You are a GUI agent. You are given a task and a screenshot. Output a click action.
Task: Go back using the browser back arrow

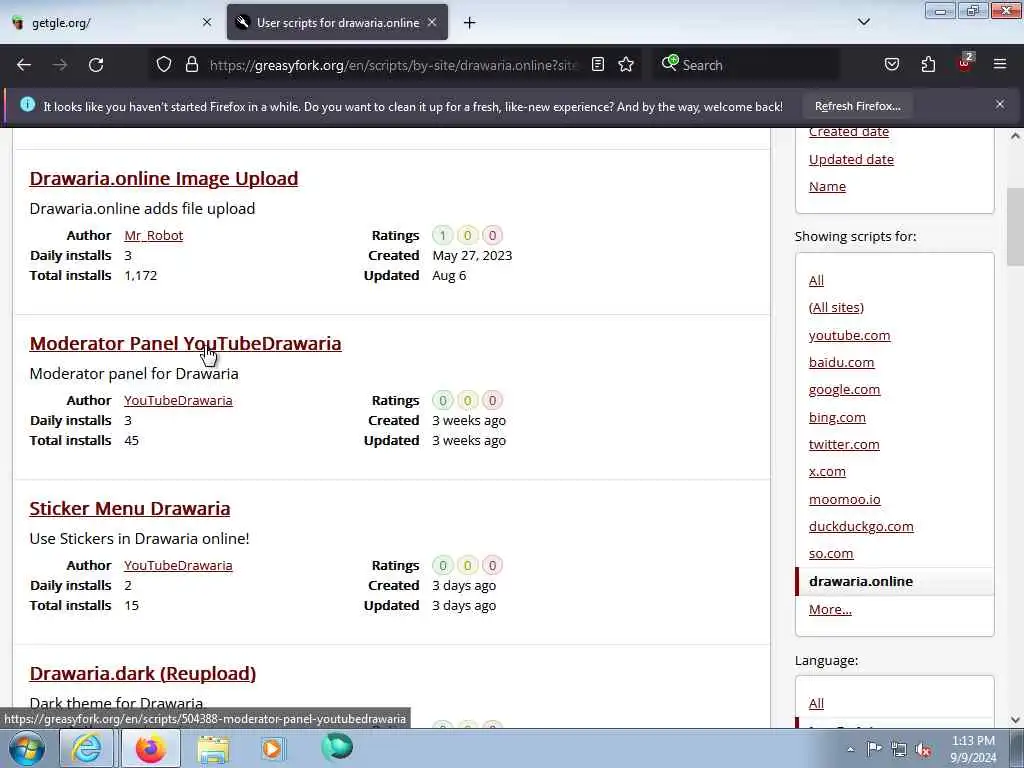pyautogui.click(x=24, y=65)
